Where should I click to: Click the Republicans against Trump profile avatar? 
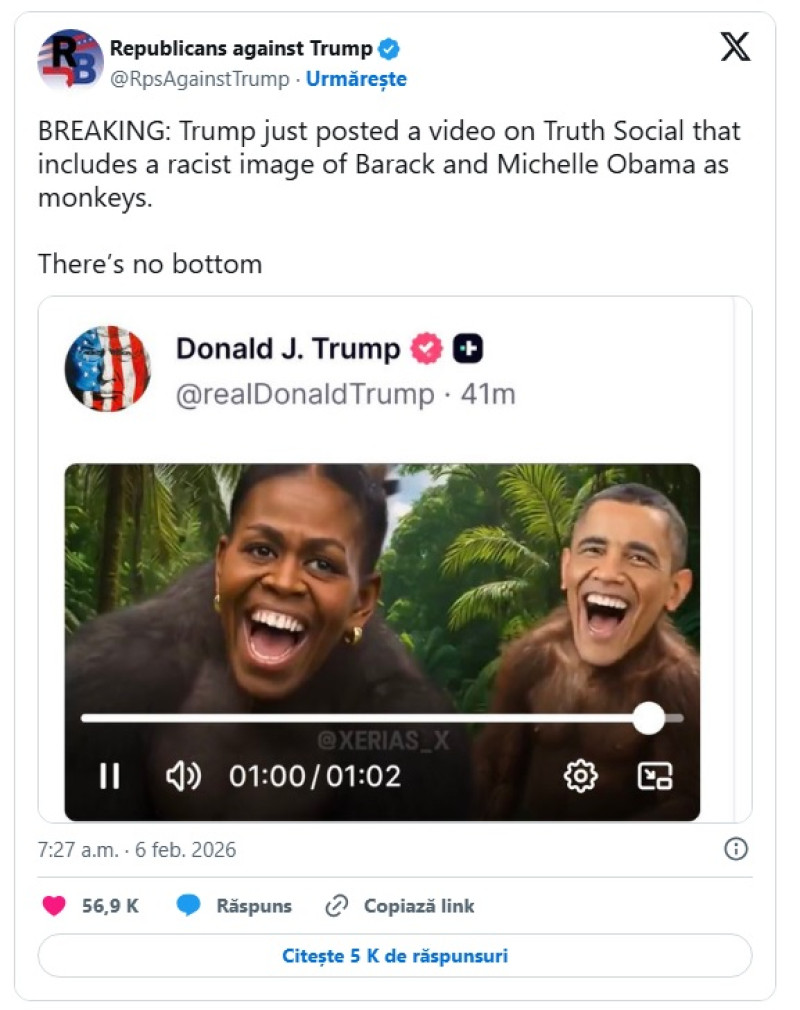click(70, 60)
